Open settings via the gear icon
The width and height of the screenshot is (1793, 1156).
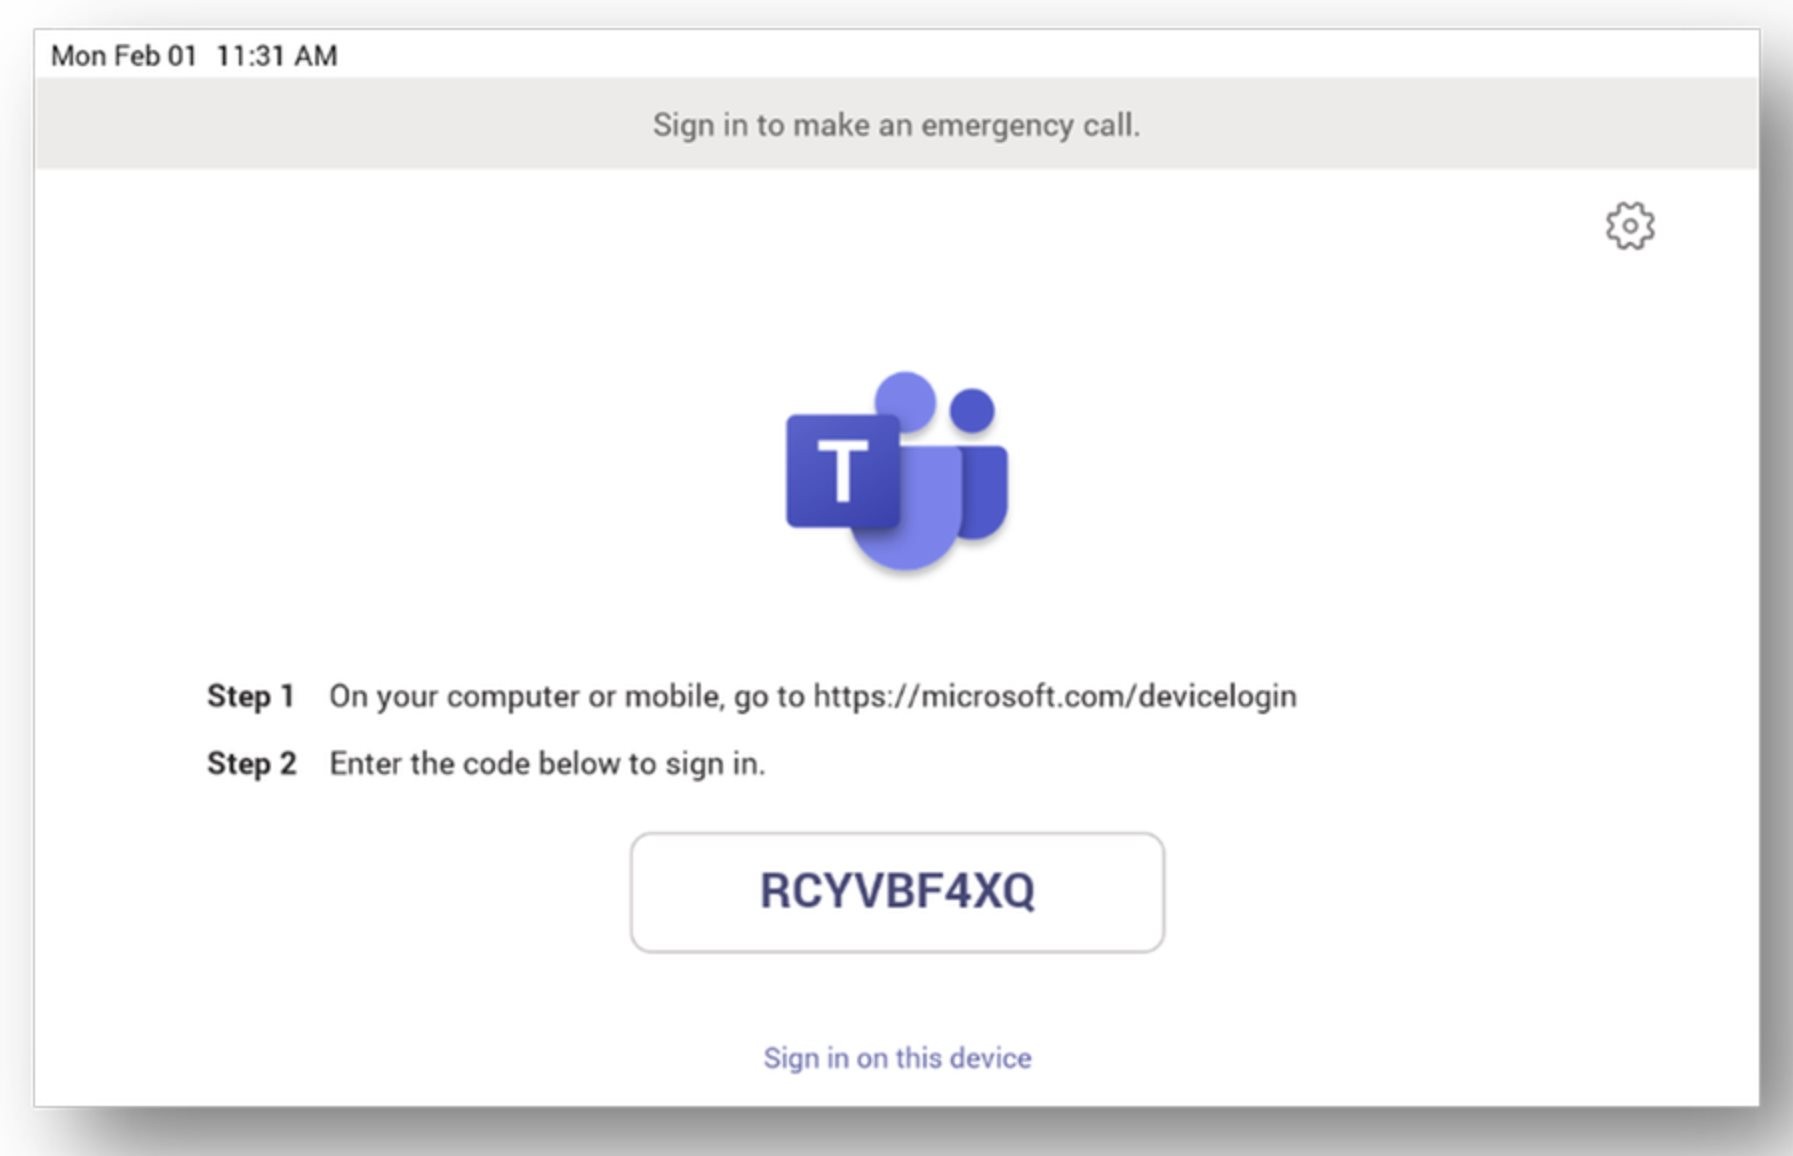pyautogui.click(x=1630, y=226)
